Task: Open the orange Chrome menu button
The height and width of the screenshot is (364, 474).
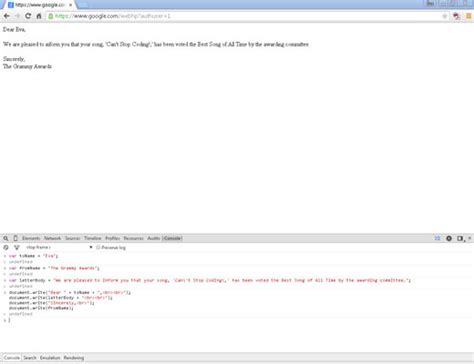Action: [x=469, y=16]
